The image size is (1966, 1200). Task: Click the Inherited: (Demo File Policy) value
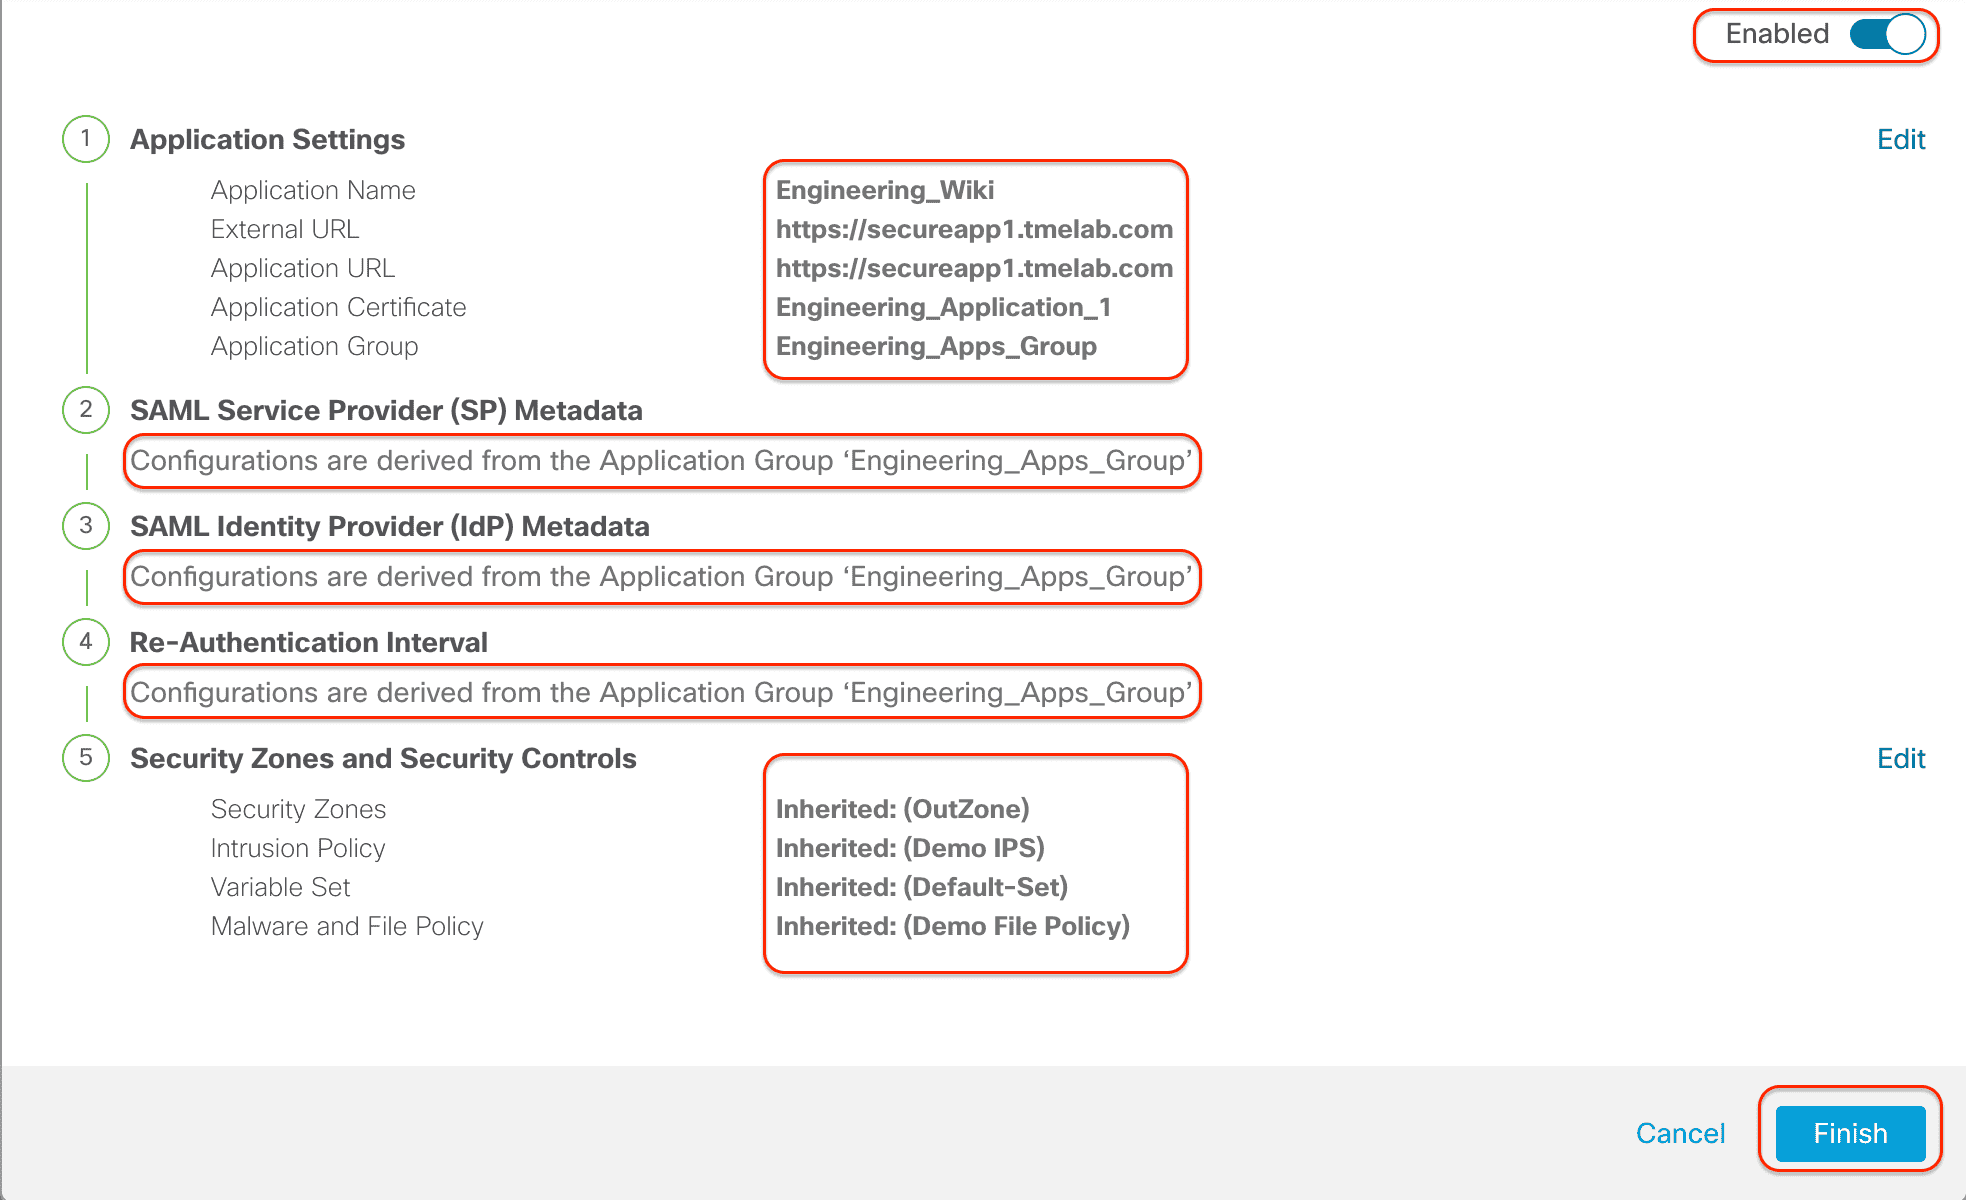tap(952, 926)
